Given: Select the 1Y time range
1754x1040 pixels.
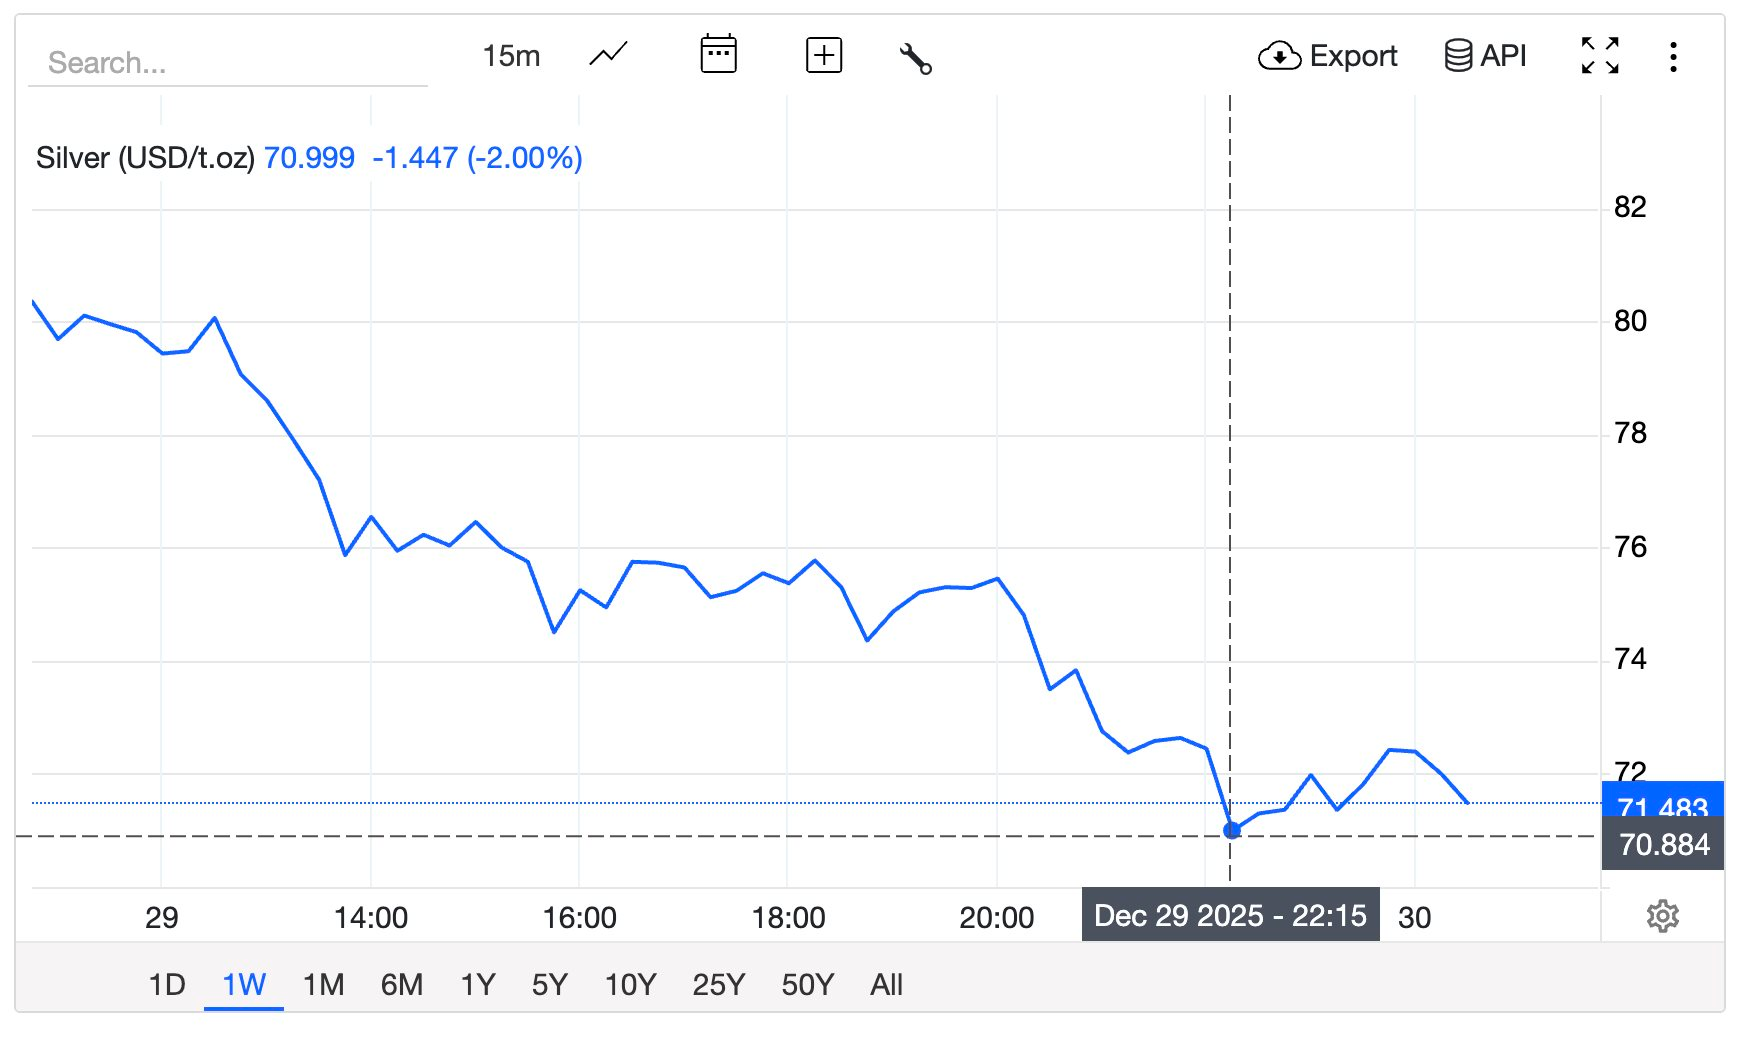Looking at the screenshot, I should pyautogui.click(x=478, y=985).
